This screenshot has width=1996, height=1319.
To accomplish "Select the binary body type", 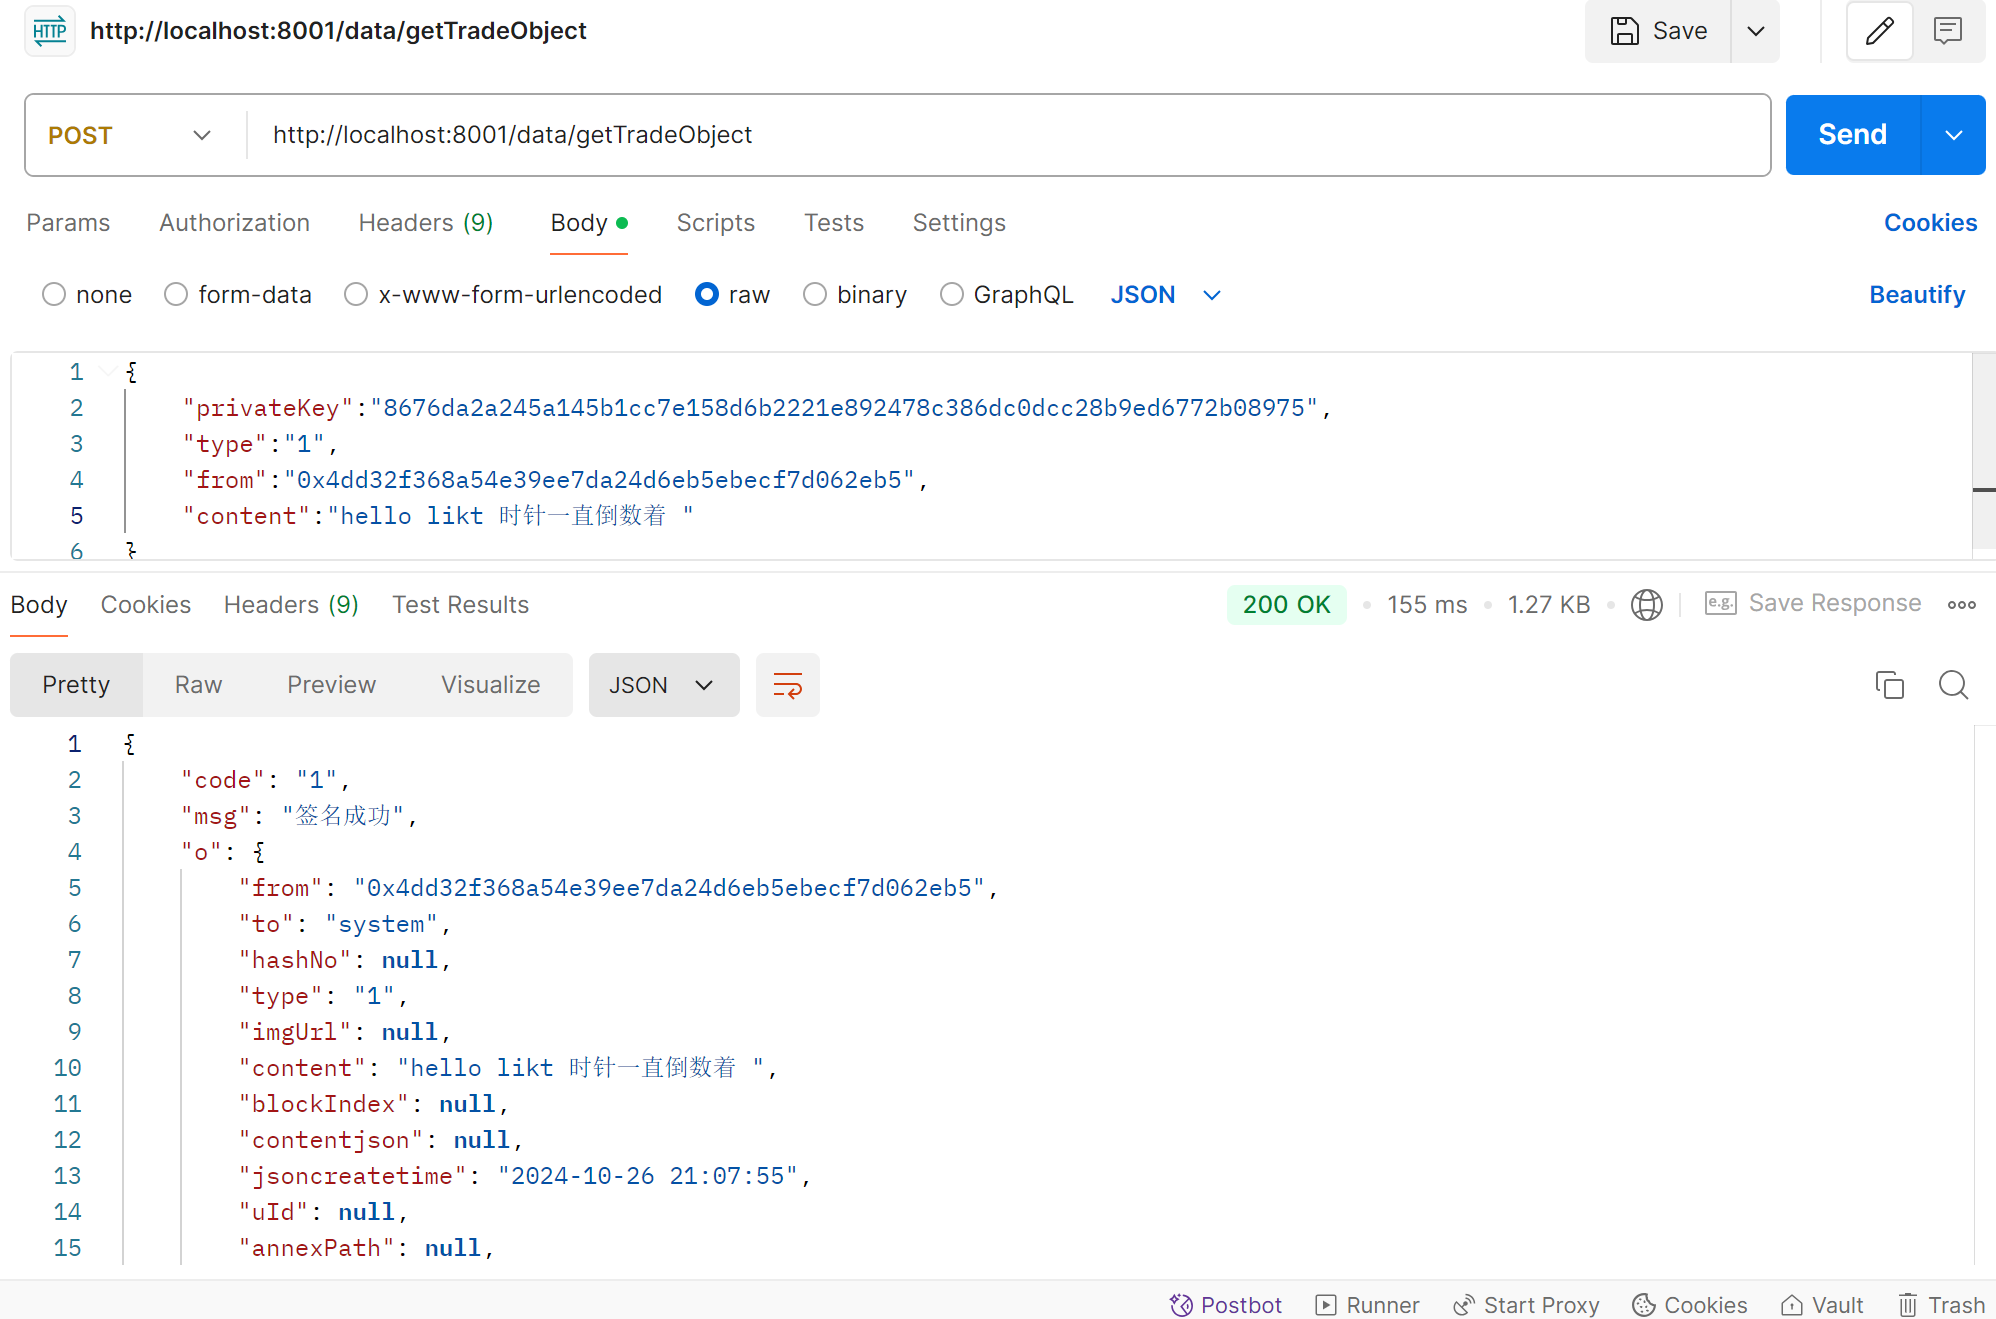I will (x=815, y=295).
